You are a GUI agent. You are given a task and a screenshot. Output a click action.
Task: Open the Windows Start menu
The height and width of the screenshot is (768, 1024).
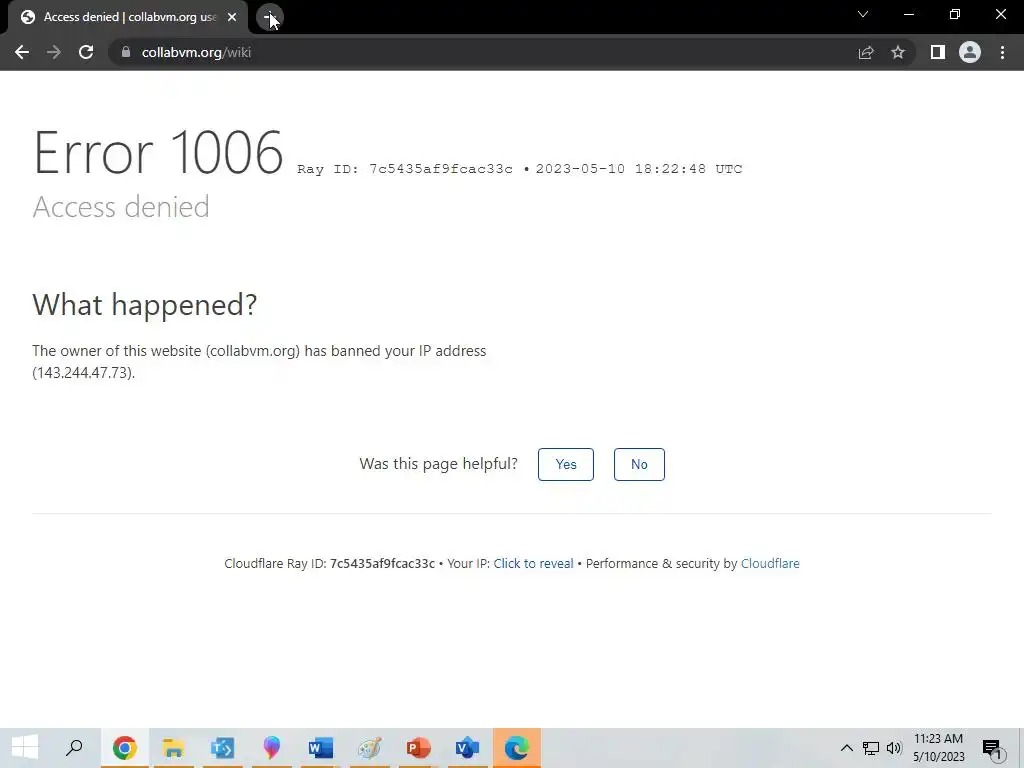pos(25,748)
